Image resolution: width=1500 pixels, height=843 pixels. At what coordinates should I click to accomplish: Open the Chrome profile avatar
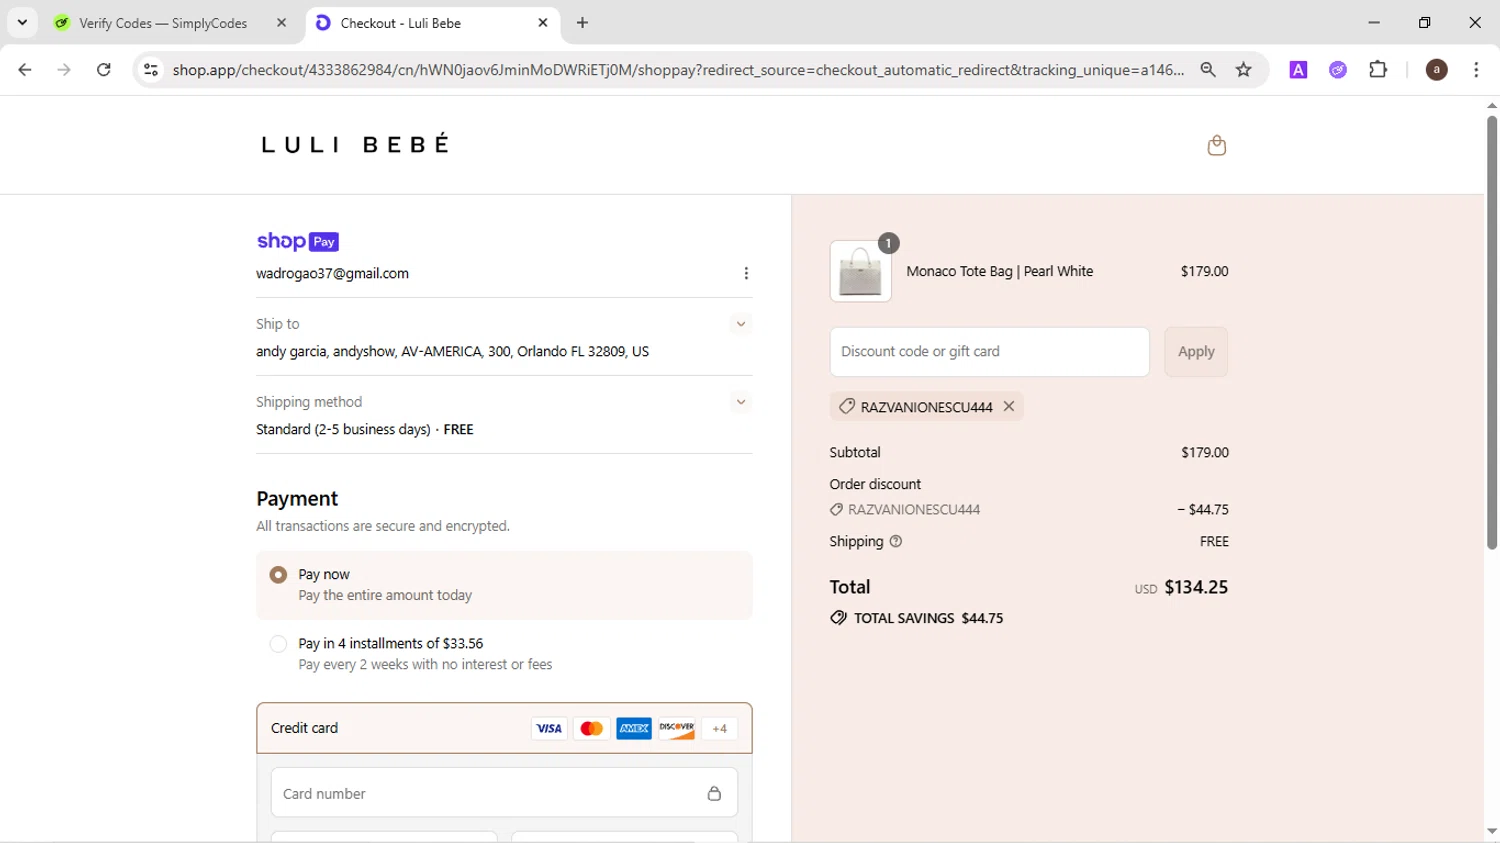(1436, 70)
